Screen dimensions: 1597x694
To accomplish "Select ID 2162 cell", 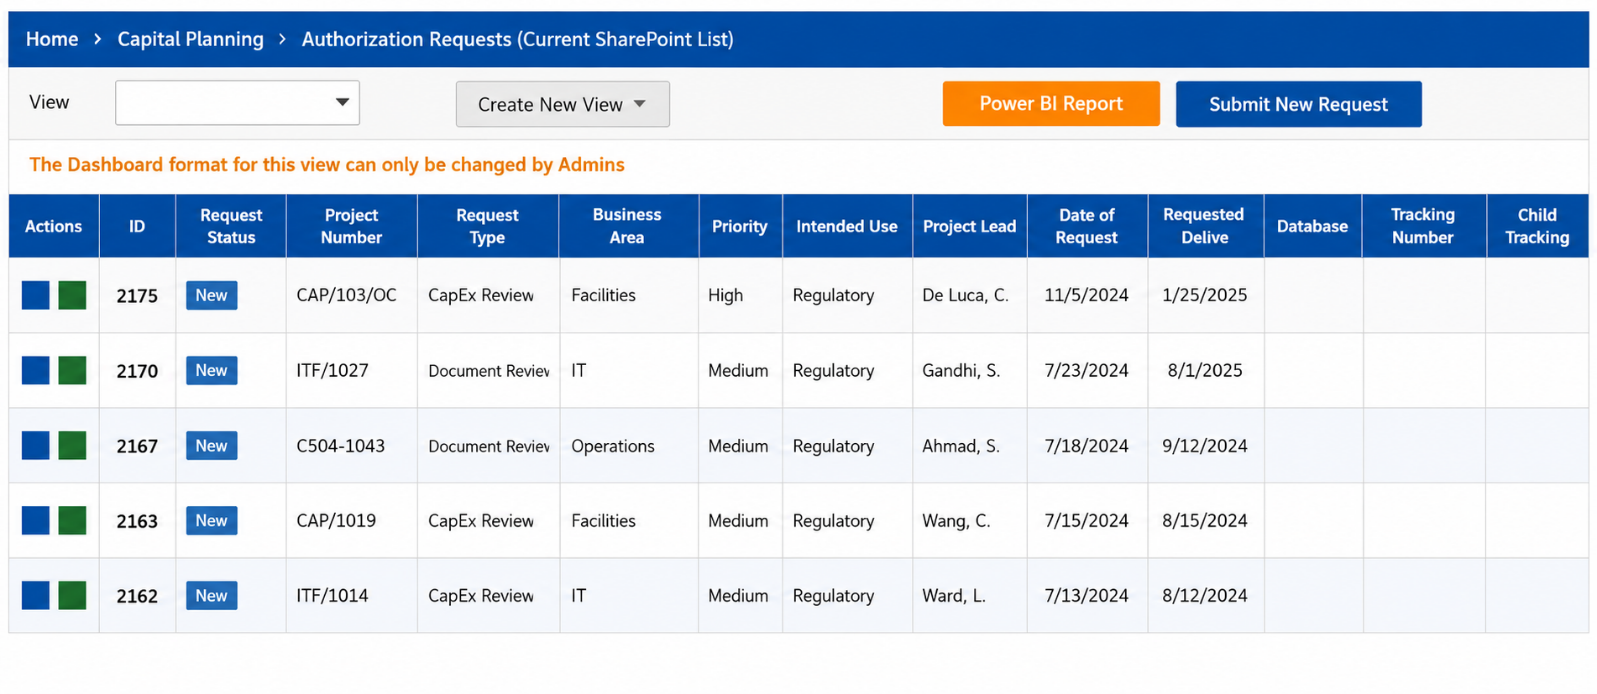I will [x=137, y=596].
